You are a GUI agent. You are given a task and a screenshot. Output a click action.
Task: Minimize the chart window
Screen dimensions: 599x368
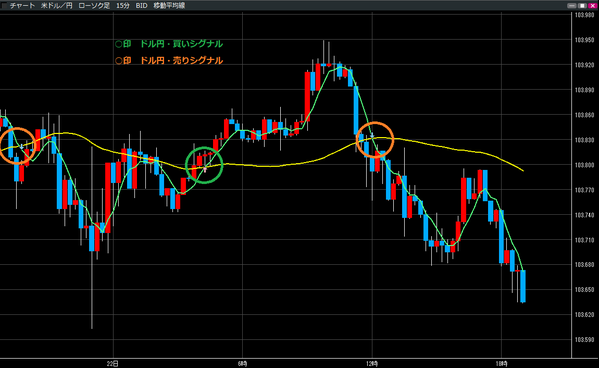(x=571, y=6)
